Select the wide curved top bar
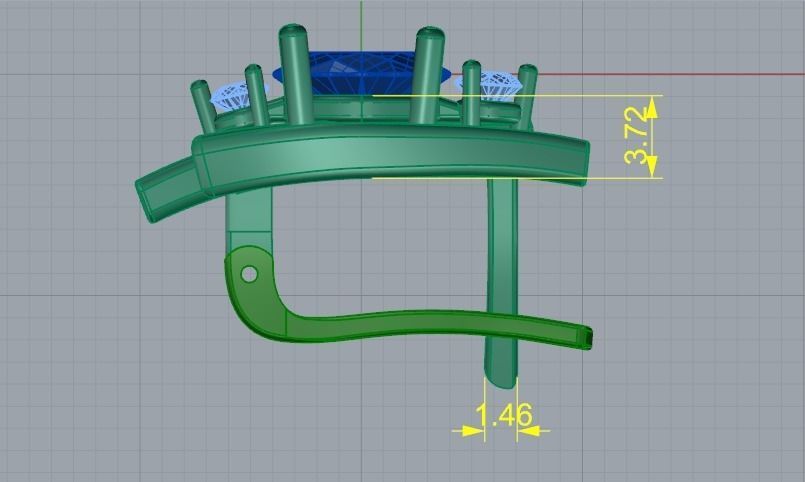 coord(390,157)
